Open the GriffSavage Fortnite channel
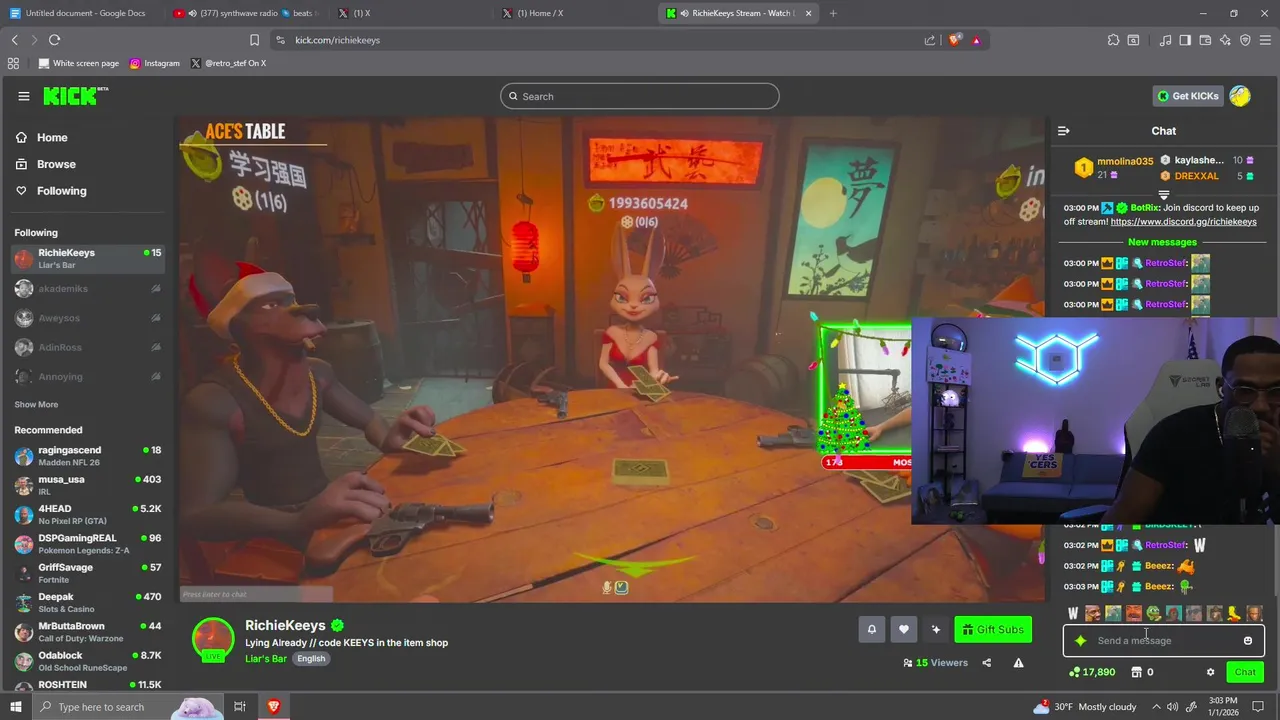 [88, 573]
